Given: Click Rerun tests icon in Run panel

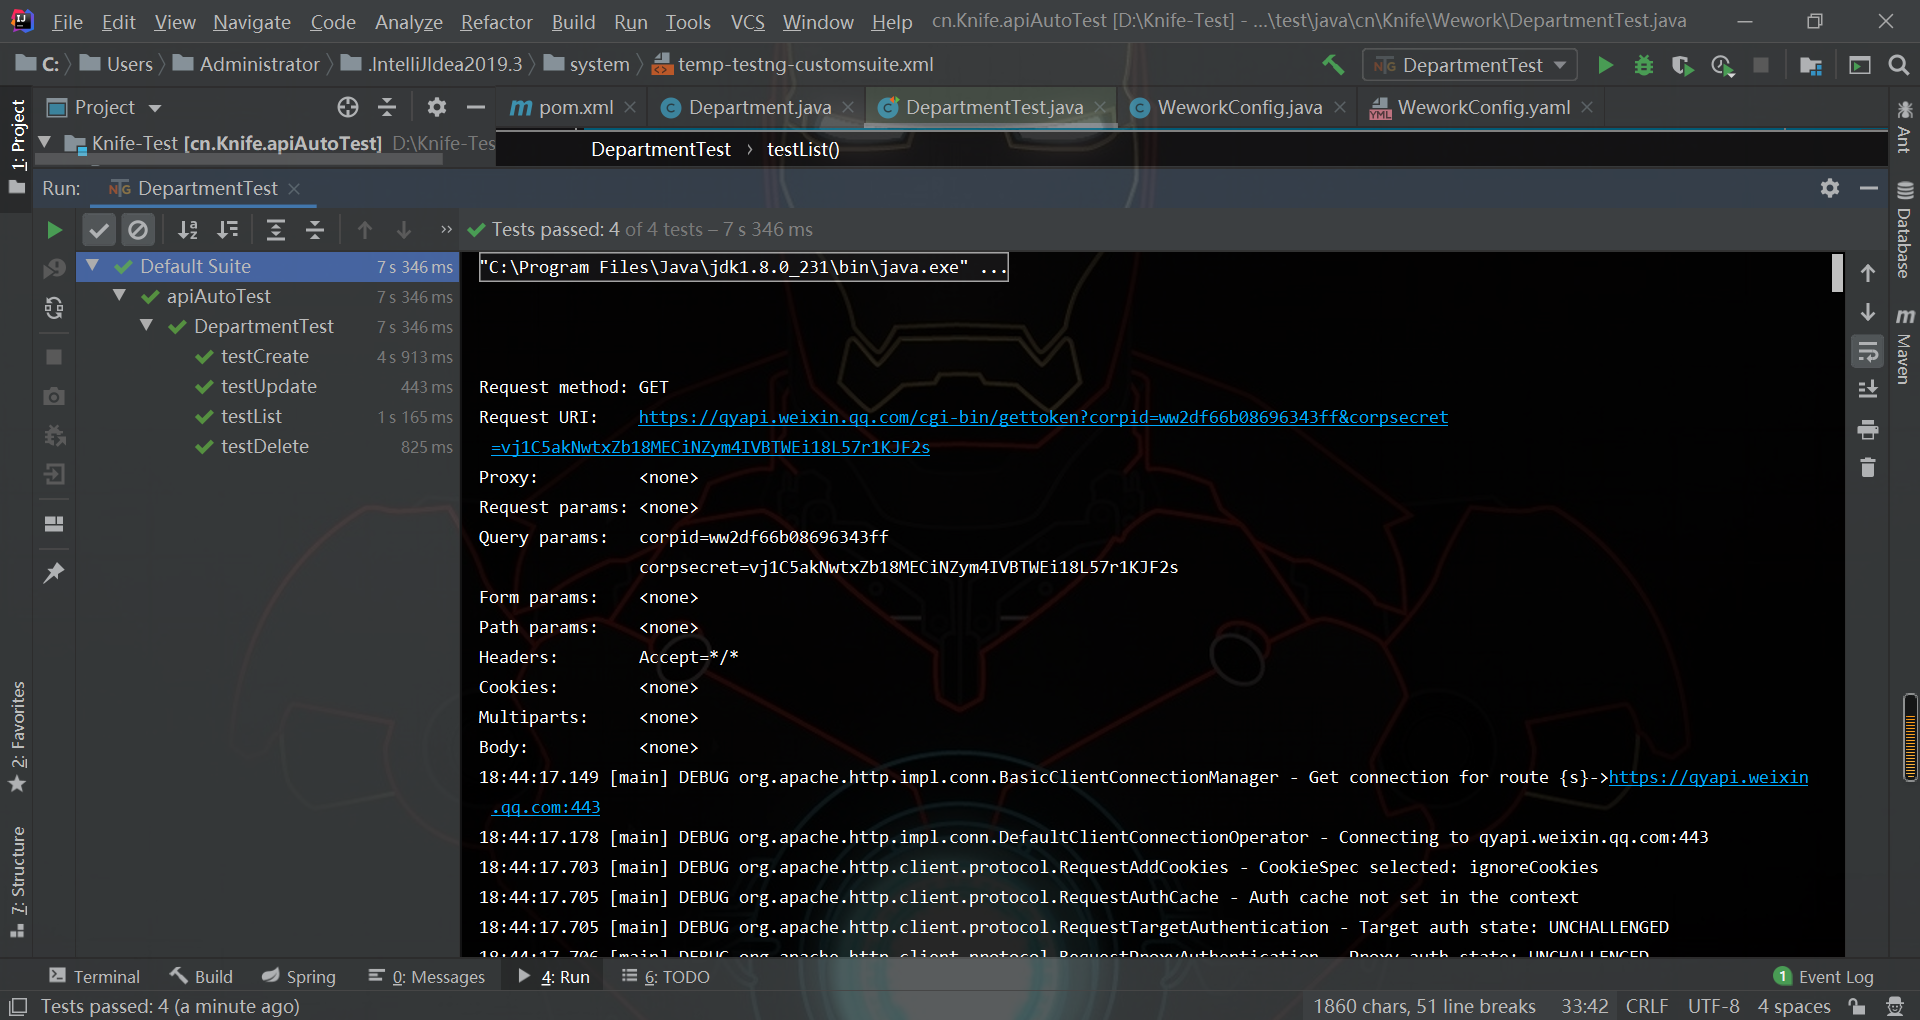Looking at the screenshot, I should tap(54, 230).
